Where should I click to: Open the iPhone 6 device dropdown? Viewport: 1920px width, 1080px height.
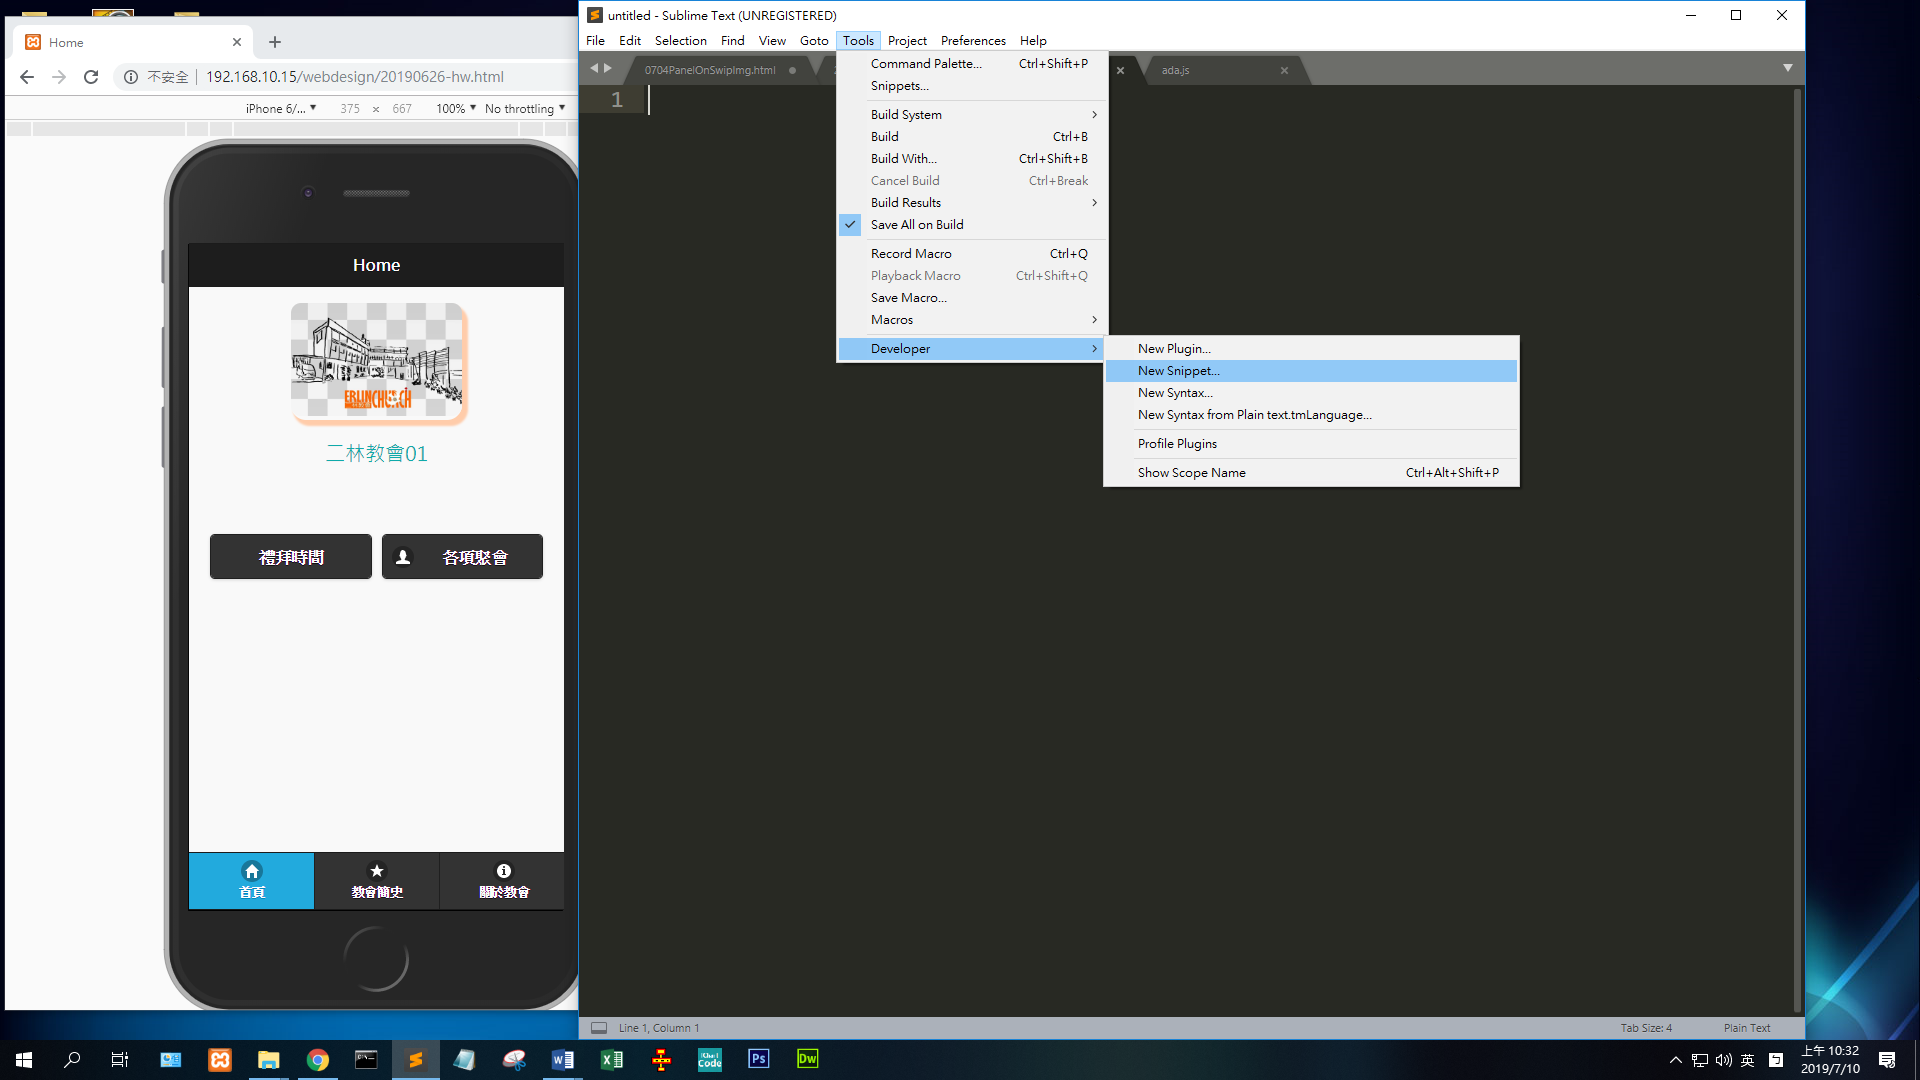pos(281,108)
